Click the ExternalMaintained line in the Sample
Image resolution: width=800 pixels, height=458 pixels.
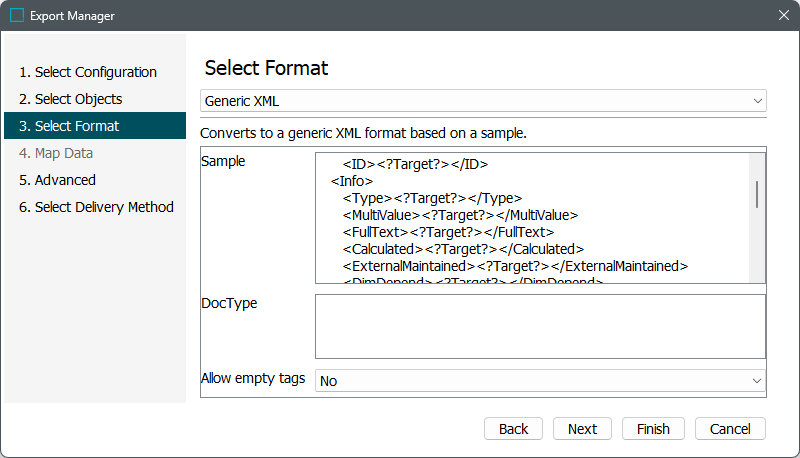point(515,266)
